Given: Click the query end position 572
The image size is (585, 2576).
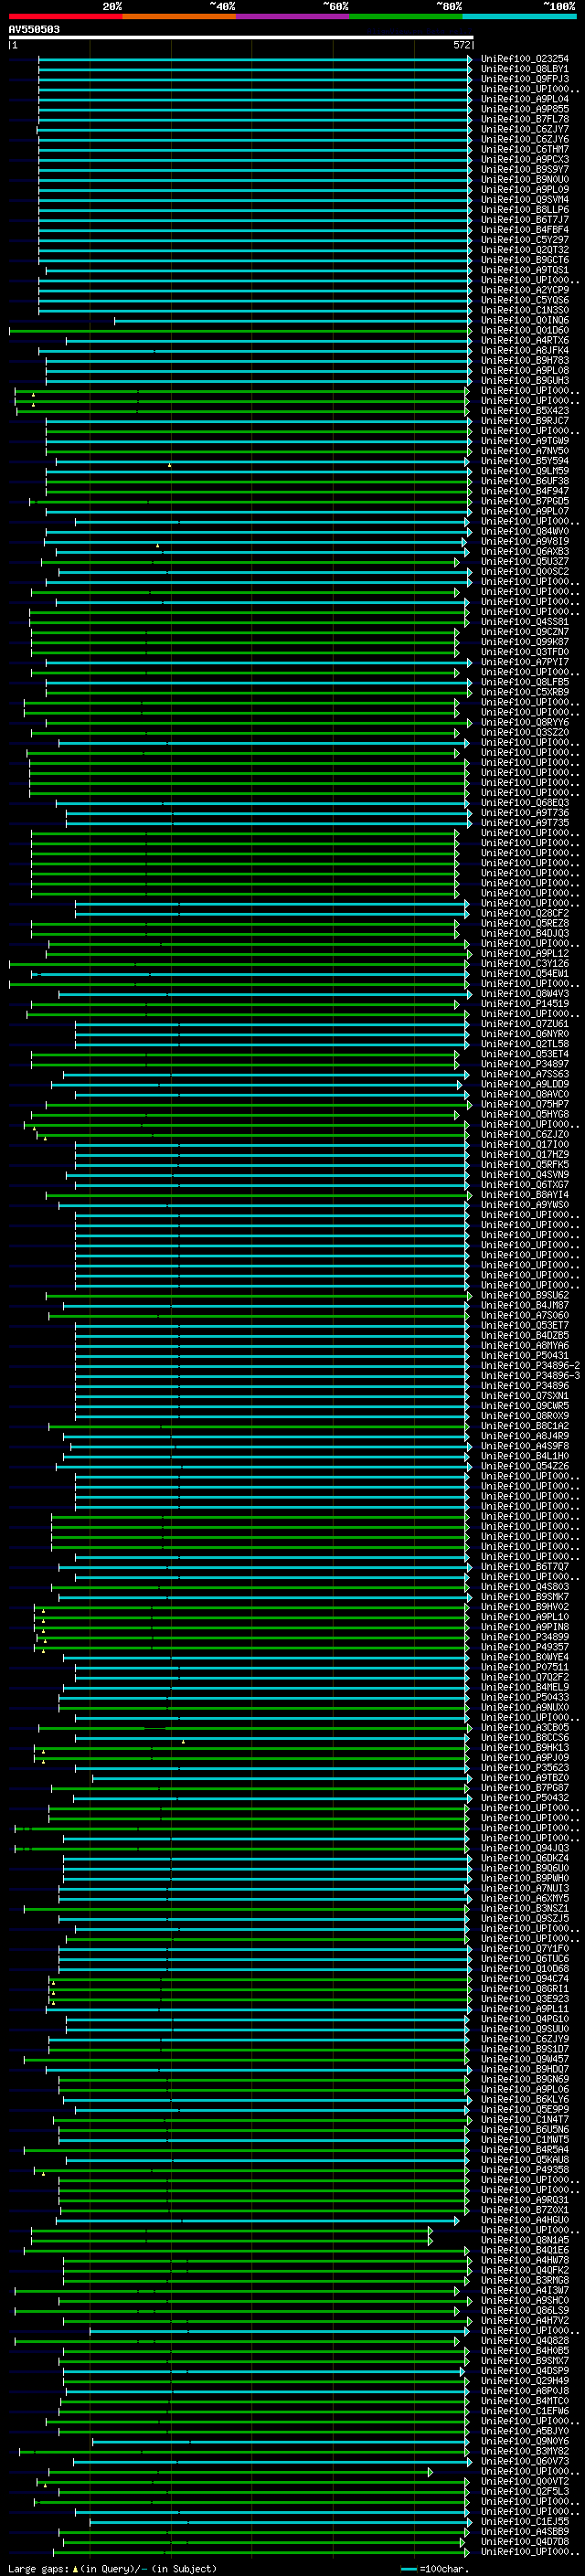Looking at the screenshot, I should tap(461, 45).
